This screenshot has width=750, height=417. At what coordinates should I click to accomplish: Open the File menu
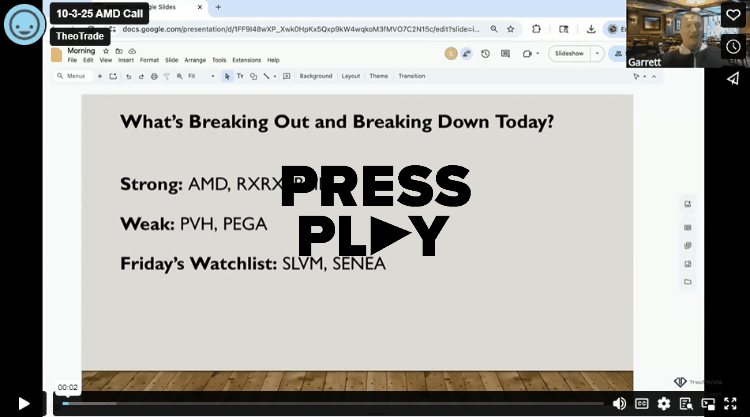[x=72, y=60]
